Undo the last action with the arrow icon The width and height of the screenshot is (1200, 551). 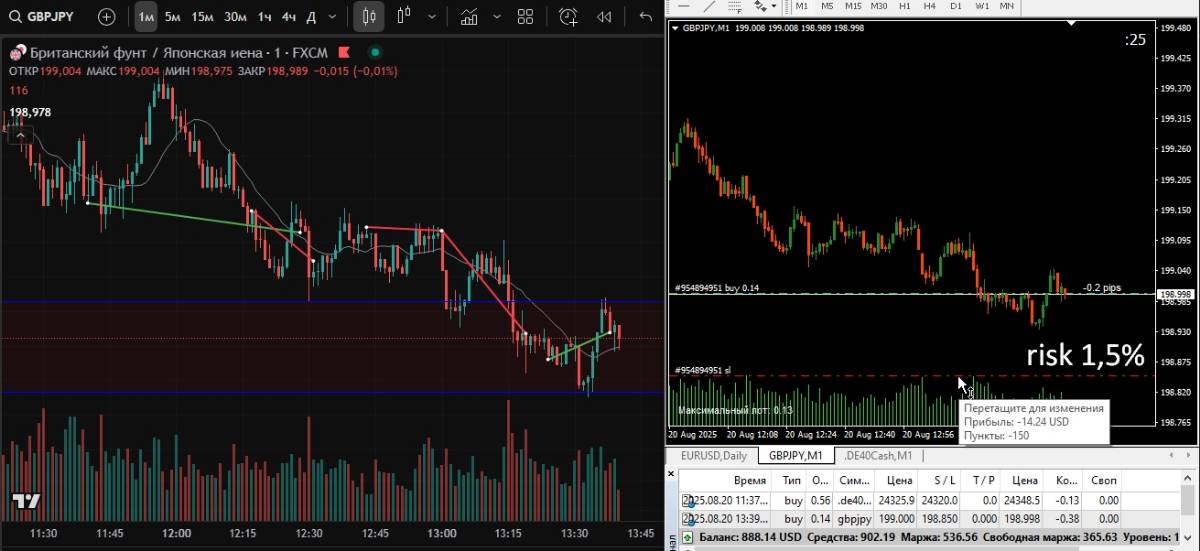645,16
